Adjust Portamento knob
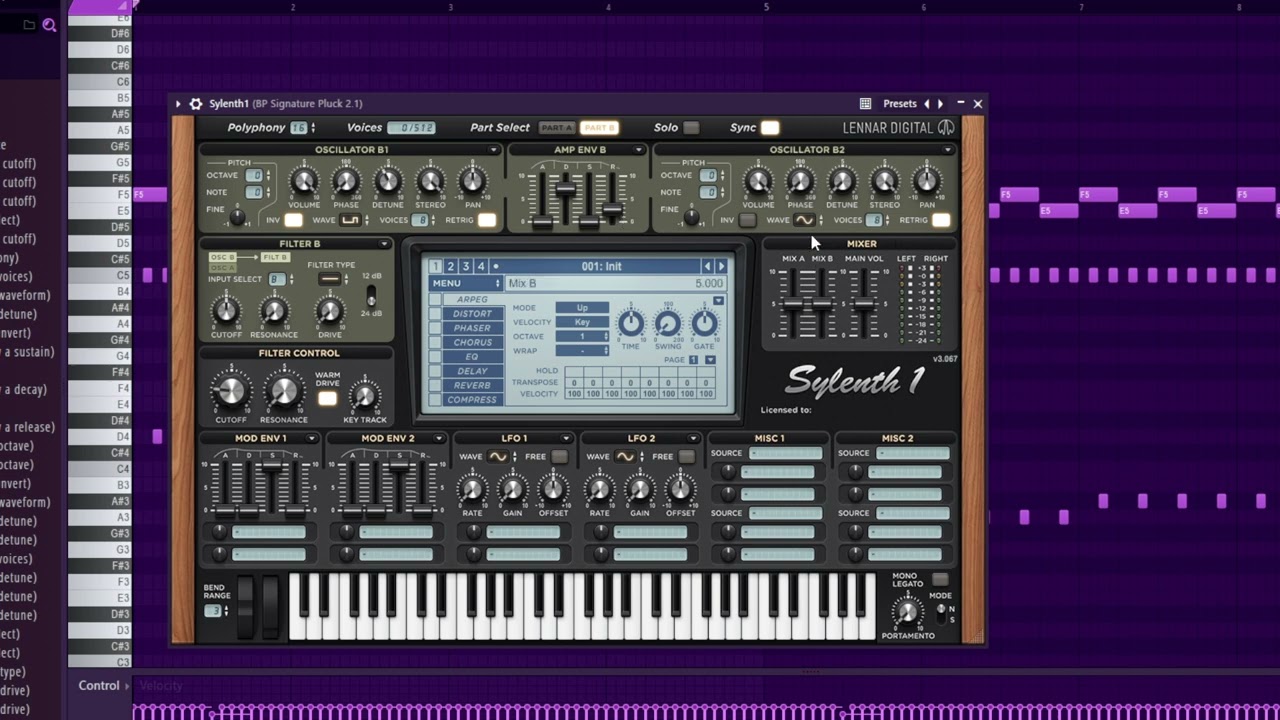Image resolution: width=1280 pixels, height=720 pixels. coord(908,611)
